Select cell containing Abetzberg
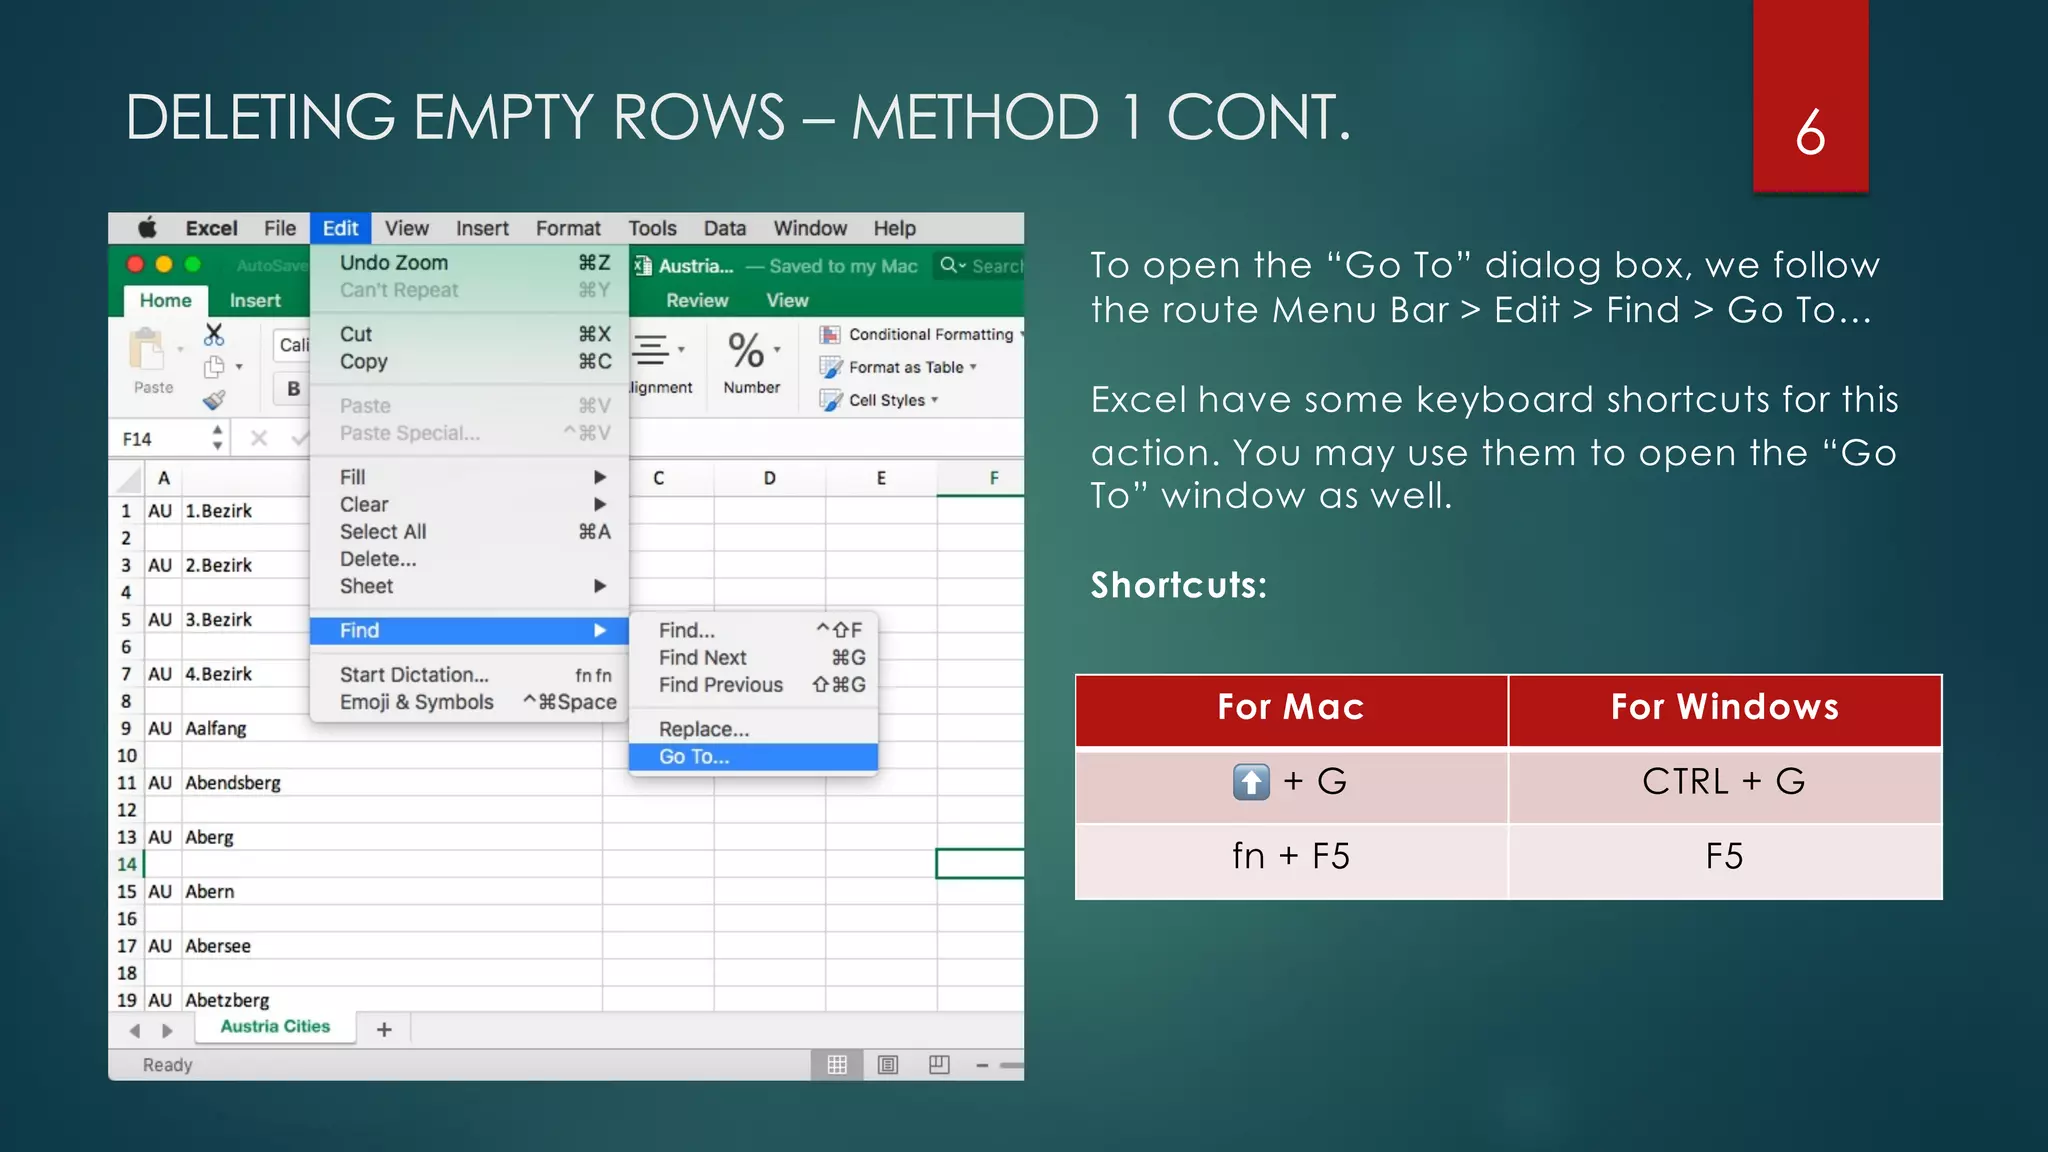This screenshot has width=2048, height=1152. coord(392,1000)
